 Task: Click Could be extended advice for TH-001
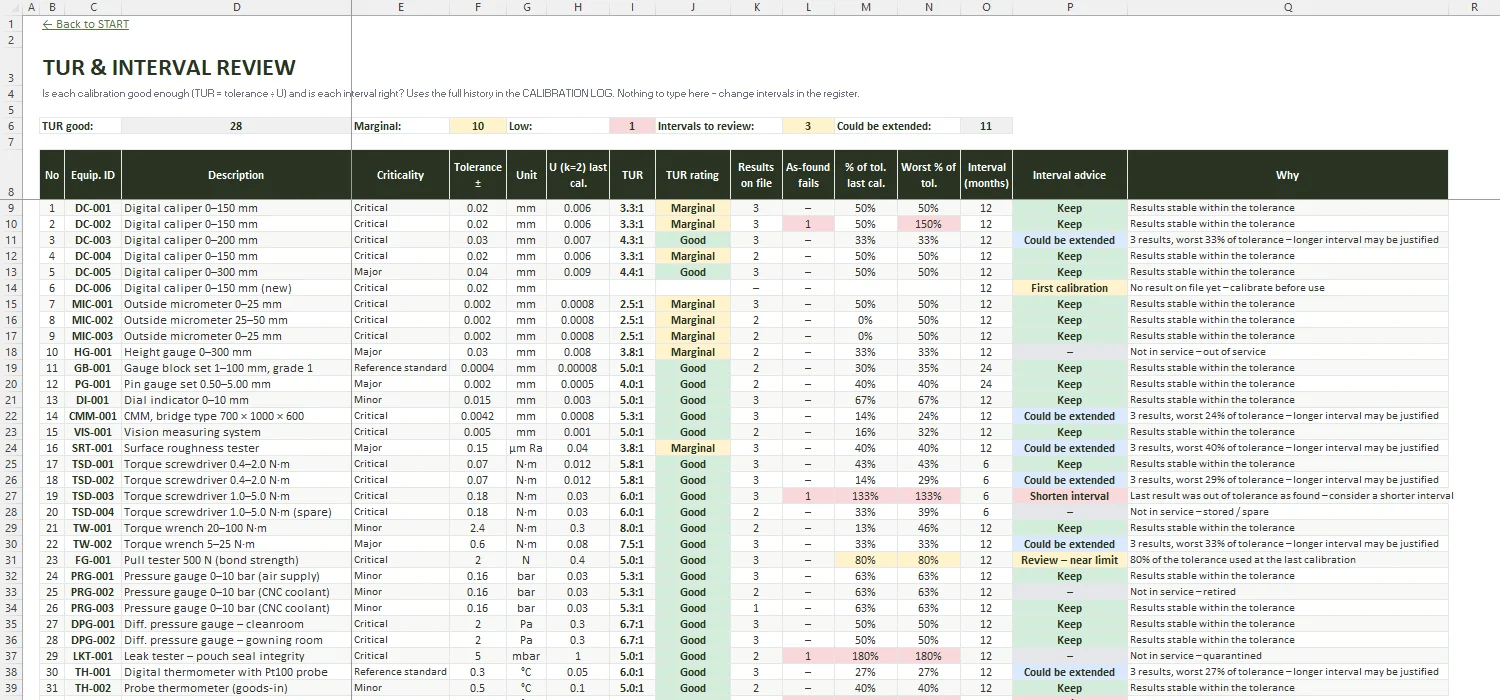pos(1069,672)
